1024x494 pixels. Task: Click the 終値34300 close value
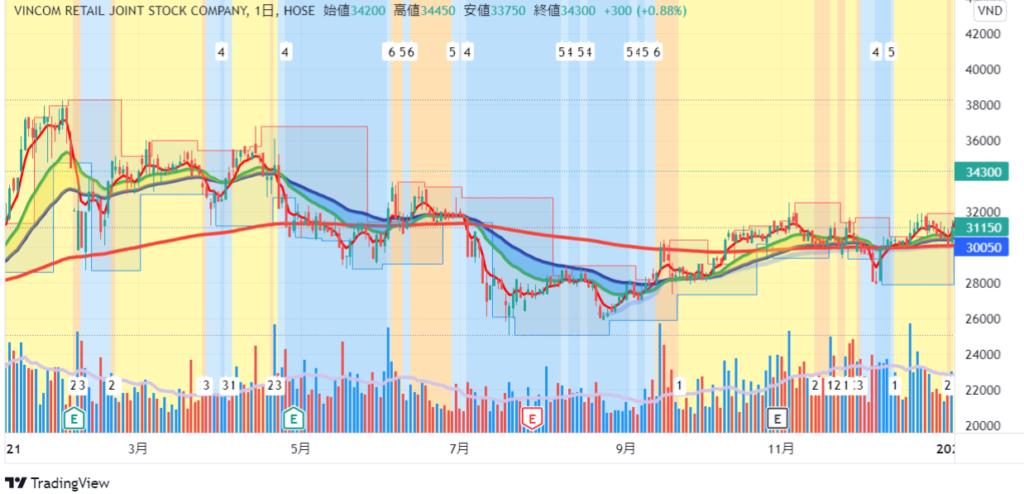(564, 10)
